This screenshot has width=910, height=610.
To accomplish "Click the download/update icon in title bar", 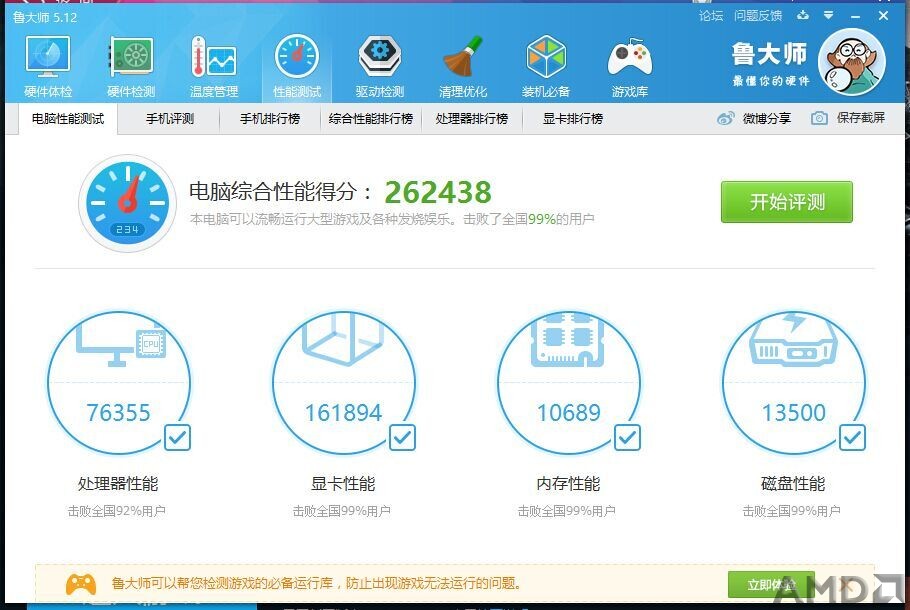I will pos(803,15).
